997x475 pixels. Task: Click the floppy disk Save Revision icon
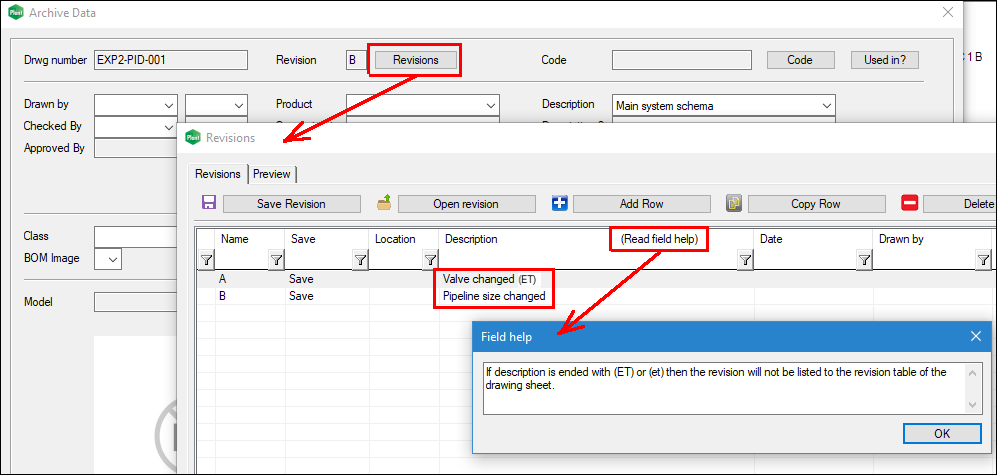209,203
